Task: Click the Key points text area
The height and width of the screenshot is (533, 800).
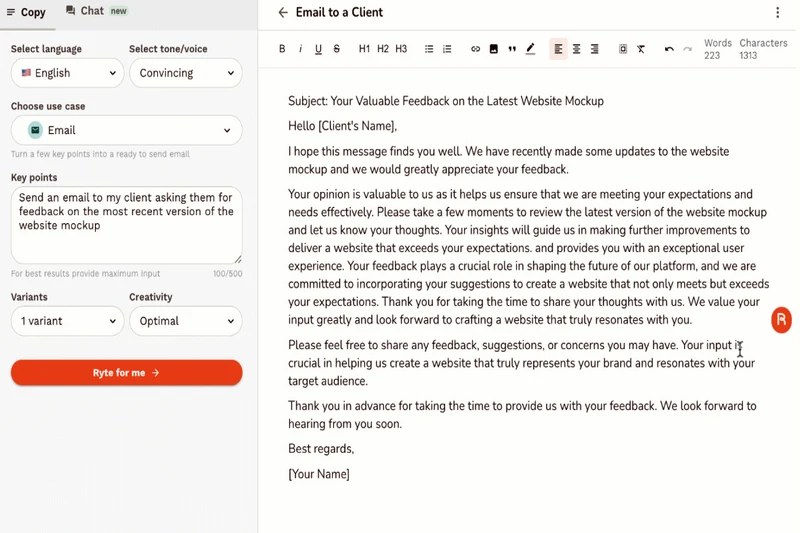Action: [x=127, y=225]
